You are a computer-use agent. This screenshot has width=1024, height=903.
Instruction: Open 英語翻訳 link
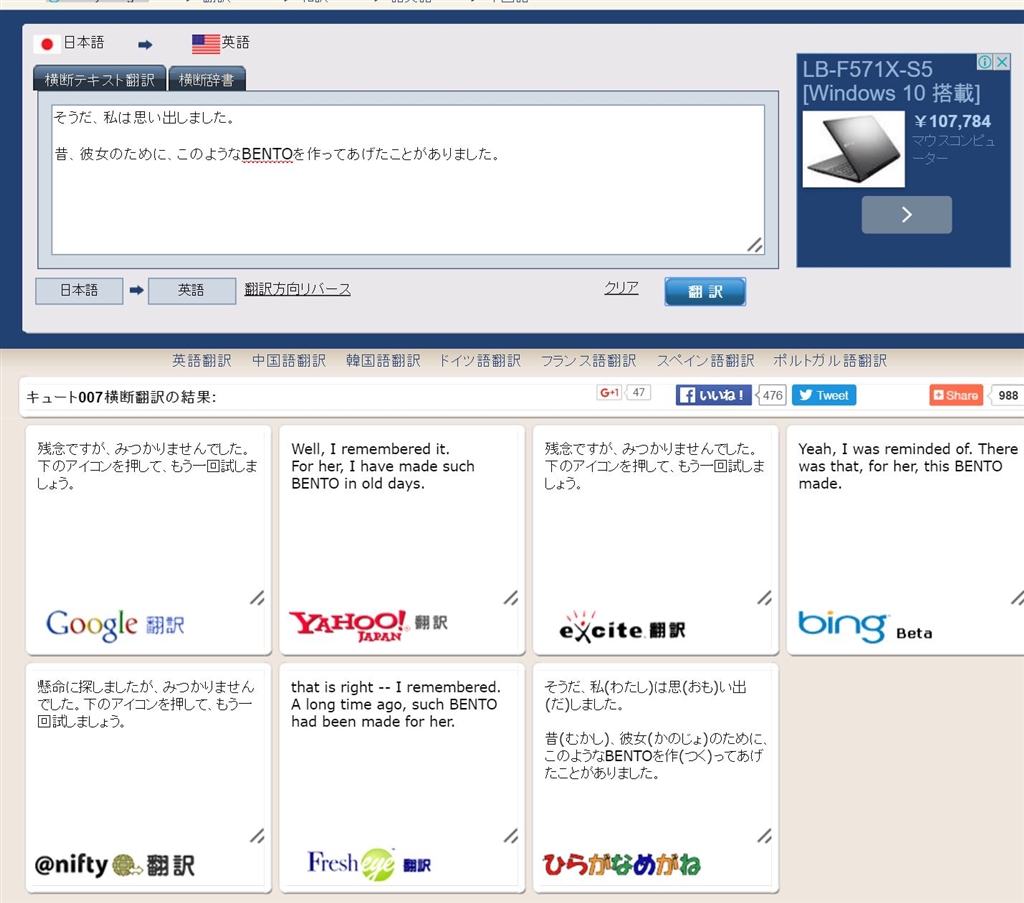(x=202, y=360)
